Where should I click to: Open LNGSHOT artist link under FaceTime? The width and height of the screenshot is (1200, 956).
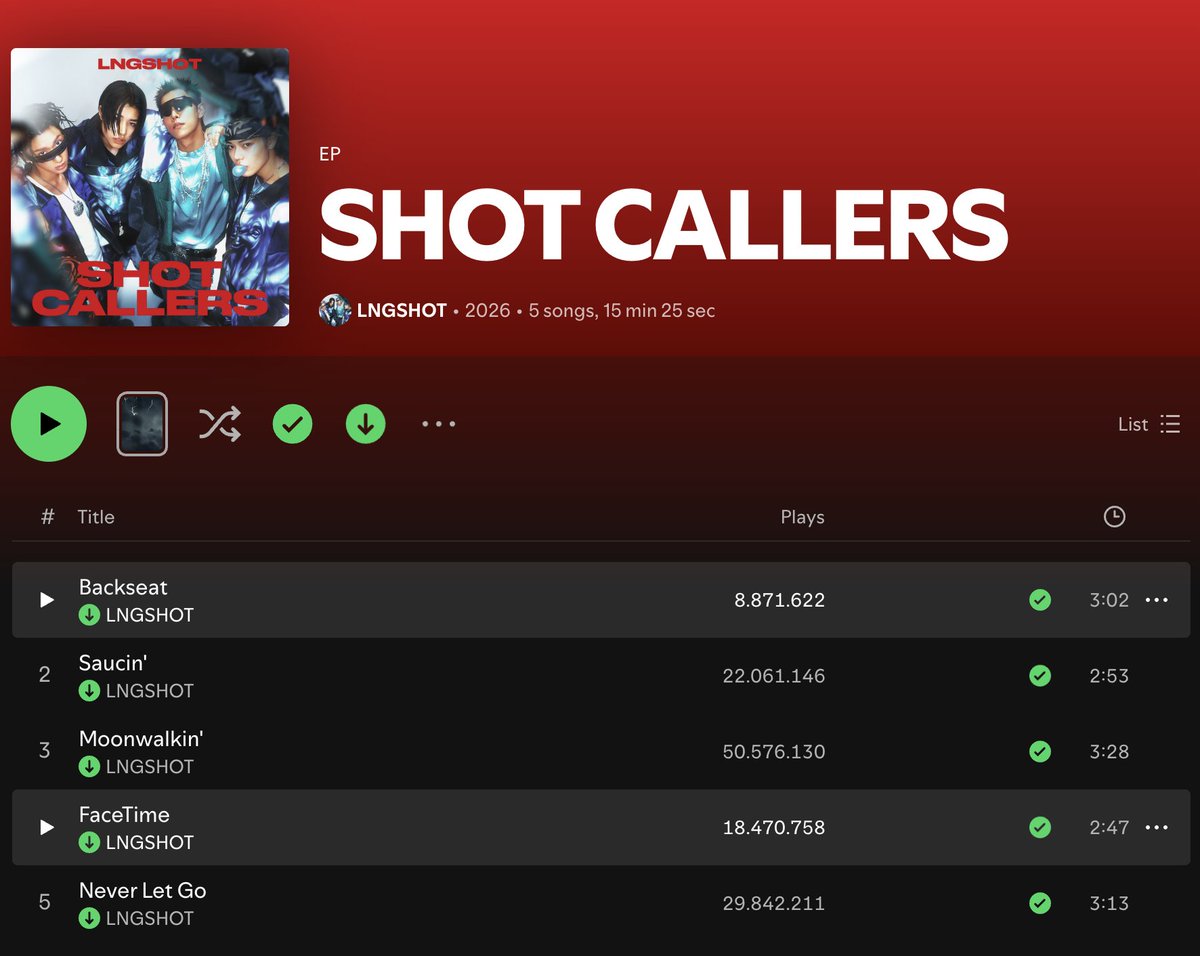pos(150,843)
